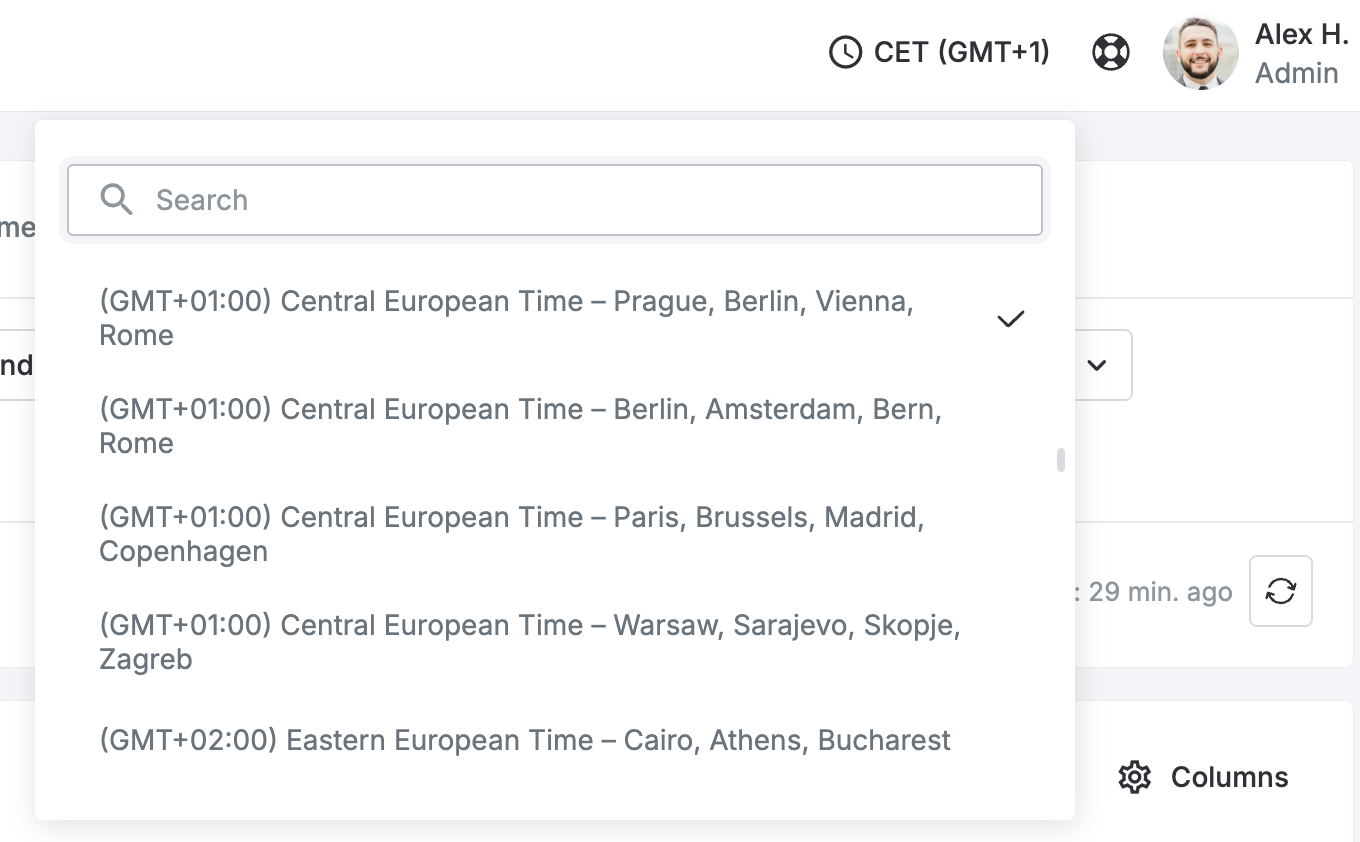Click the magnifier icon in search field
1360x842 pixels.
click(x=116, y=200)
